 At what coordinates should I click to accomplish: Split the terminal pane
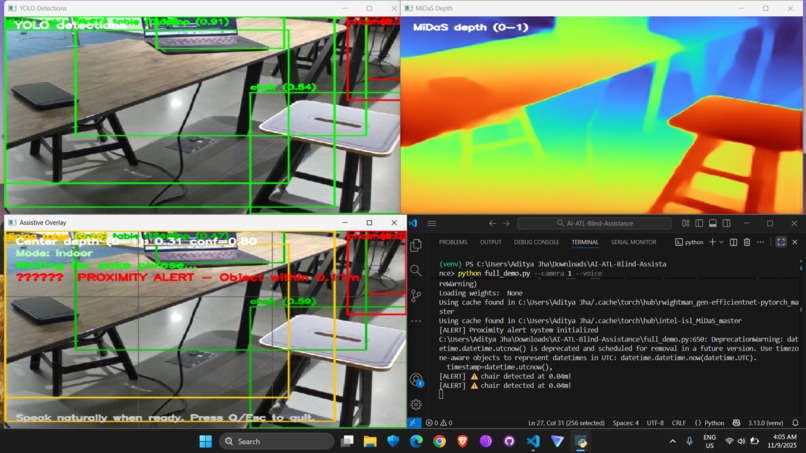[x=734, y=242]
